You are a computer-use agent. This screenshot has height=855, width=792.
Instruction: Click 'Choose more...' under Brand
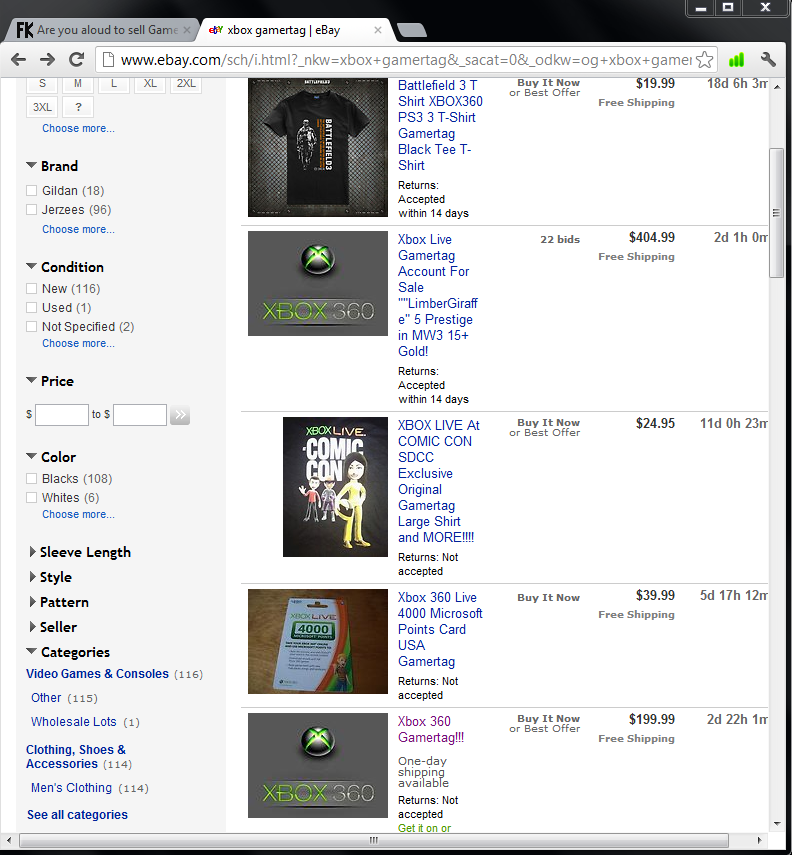coord(79,230)
